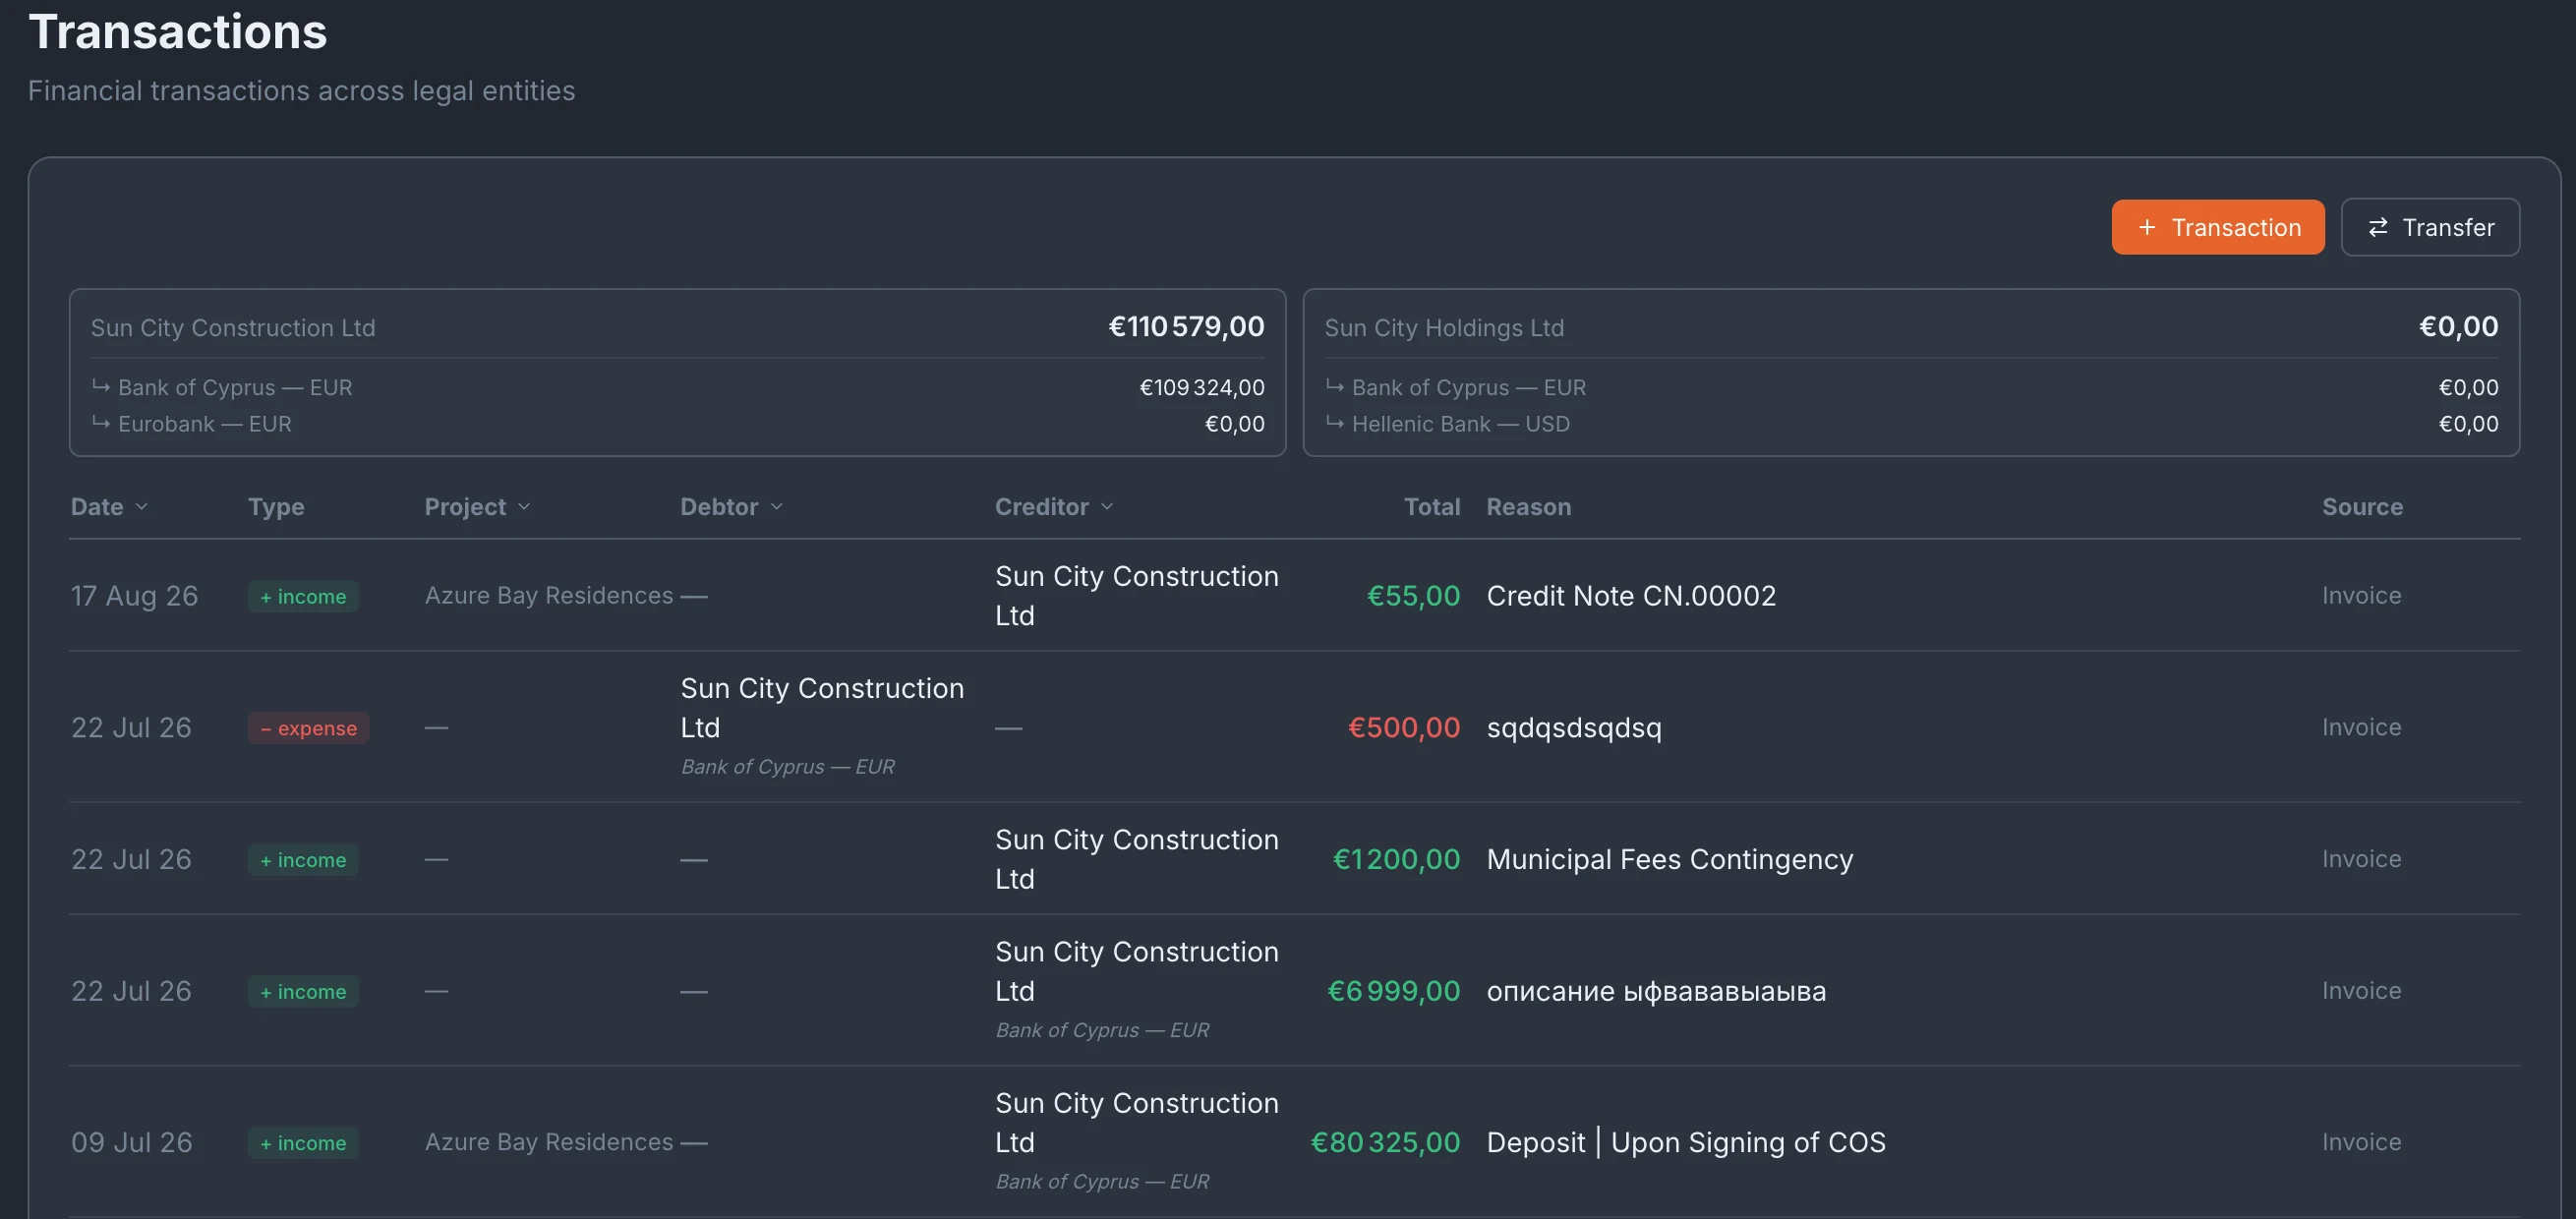The height and width of the screenshot is (1219, 2576).
Task: Click the Hellenic Bank — USD account row
Action: 1910,424
